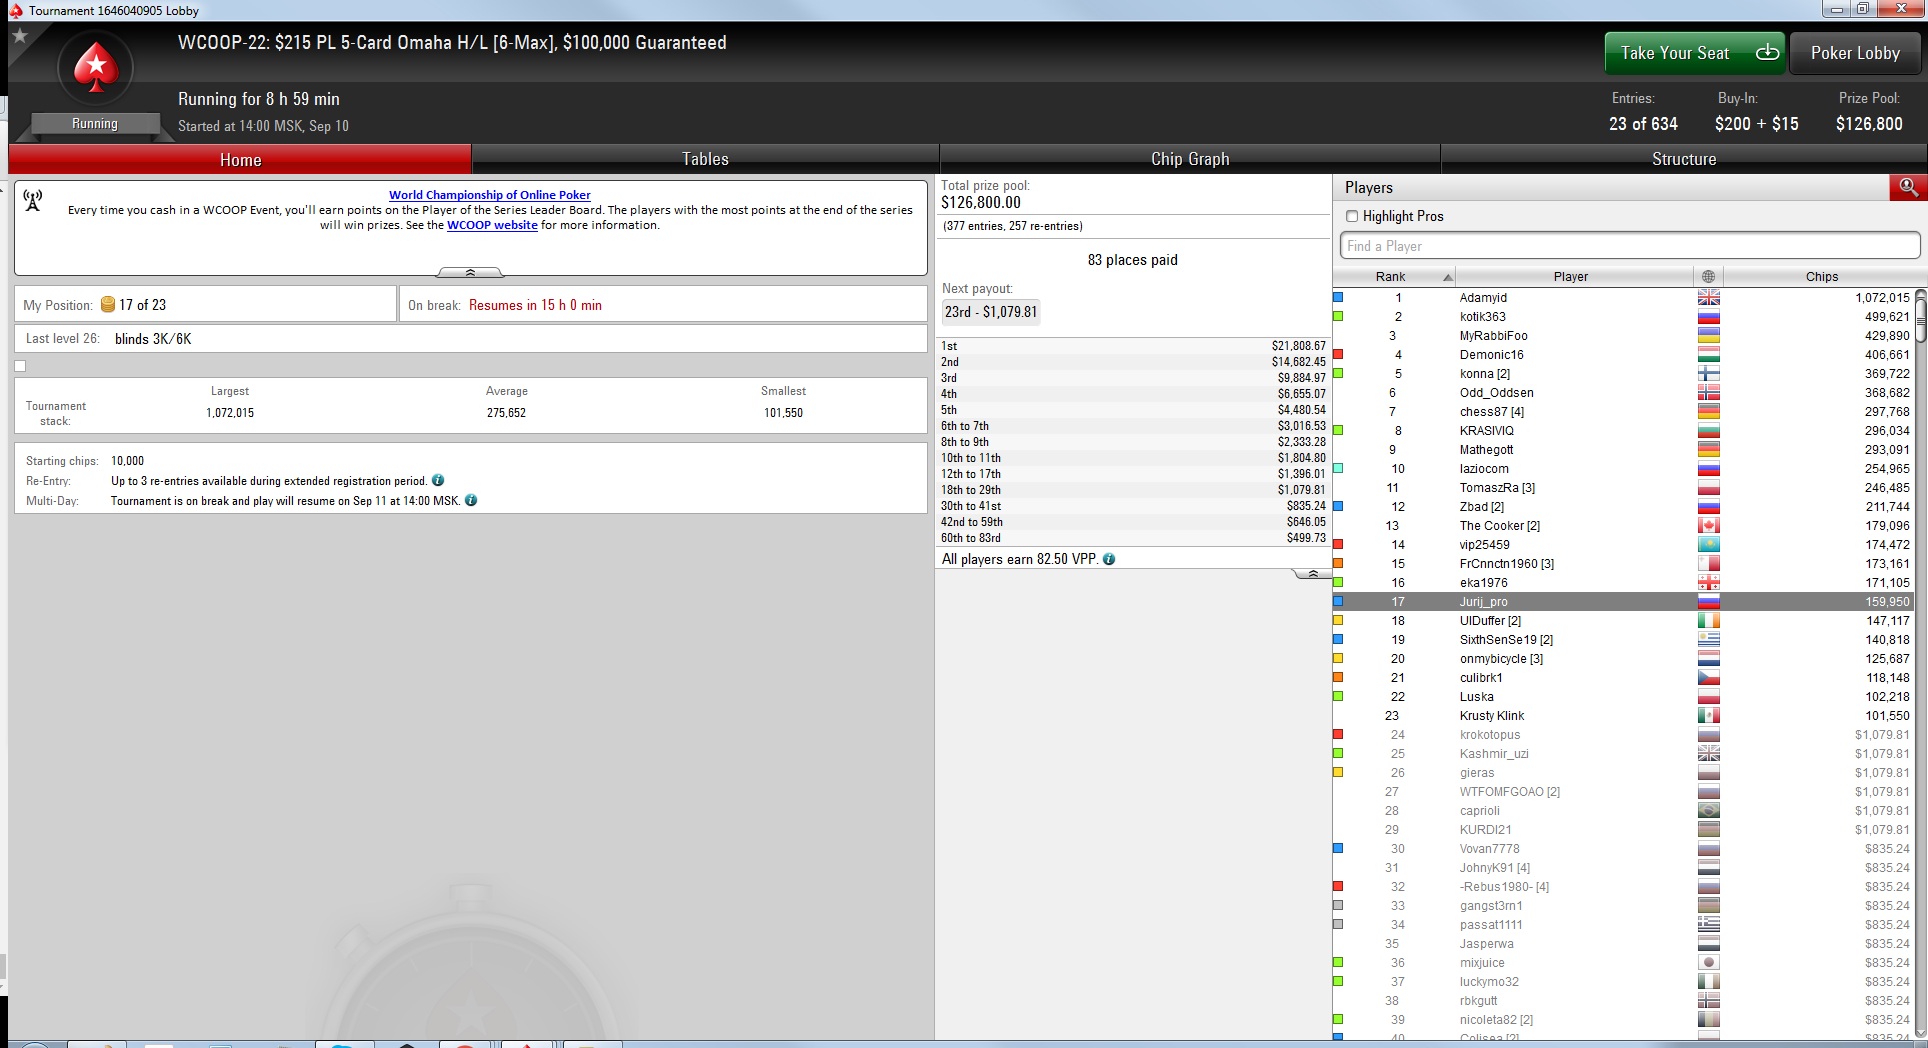Click the PokerStars red spade logo
Image resolution: width=1928 pixels, height=1048 pixels.
click(96, 67)
